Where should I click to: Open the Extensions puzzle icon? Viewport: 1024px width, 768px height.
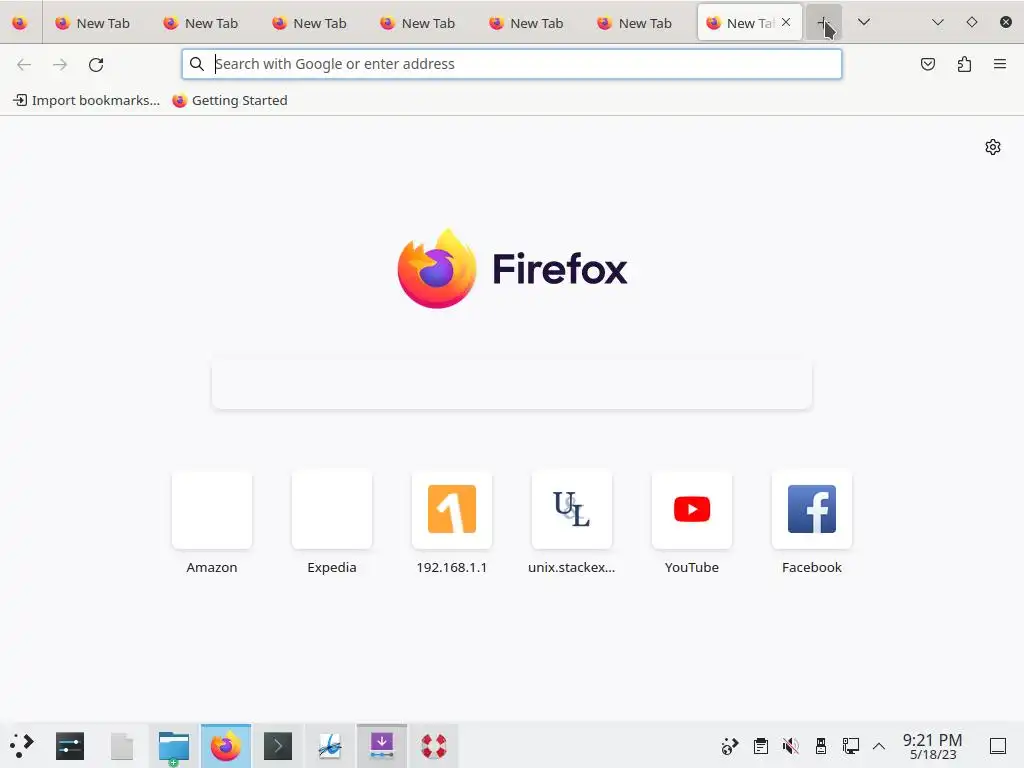(x=964, y=64)
